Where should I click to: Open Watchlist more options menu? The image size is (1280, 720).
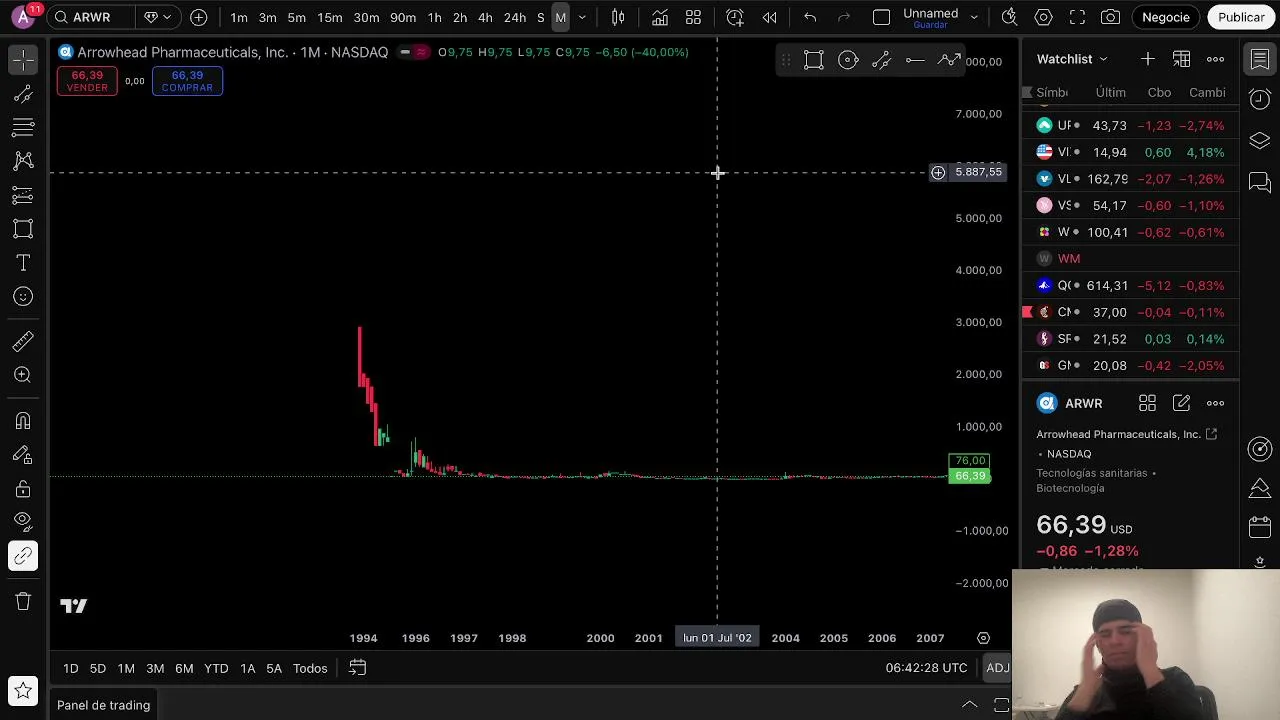click(1216, 59)
